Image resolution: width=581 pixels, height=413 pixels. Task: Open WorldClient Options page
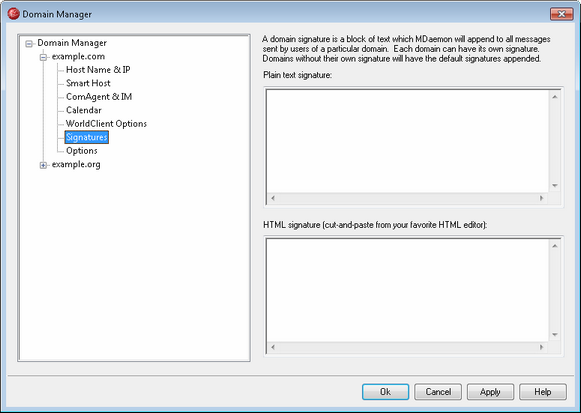(x=106, y=124)
